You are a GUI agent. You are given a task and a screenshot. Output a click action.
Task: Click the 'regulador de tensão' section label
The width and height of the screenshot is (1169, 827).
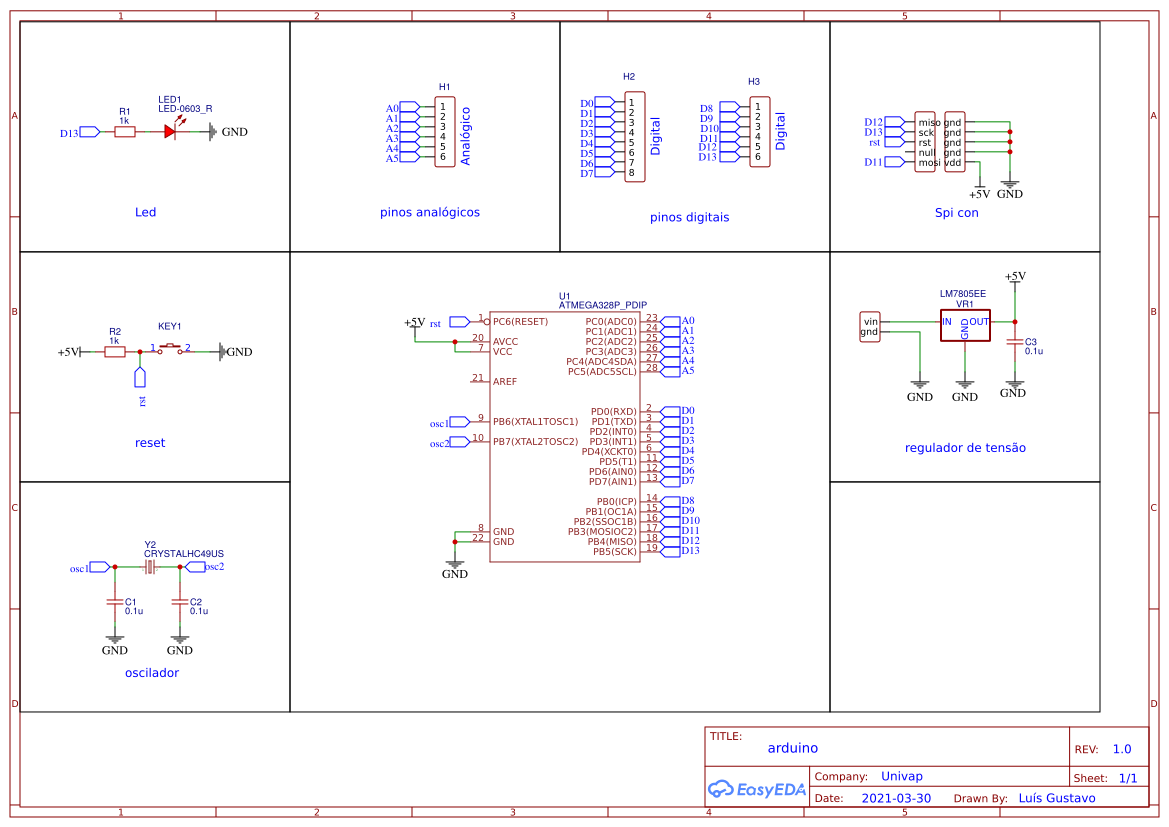964,448
